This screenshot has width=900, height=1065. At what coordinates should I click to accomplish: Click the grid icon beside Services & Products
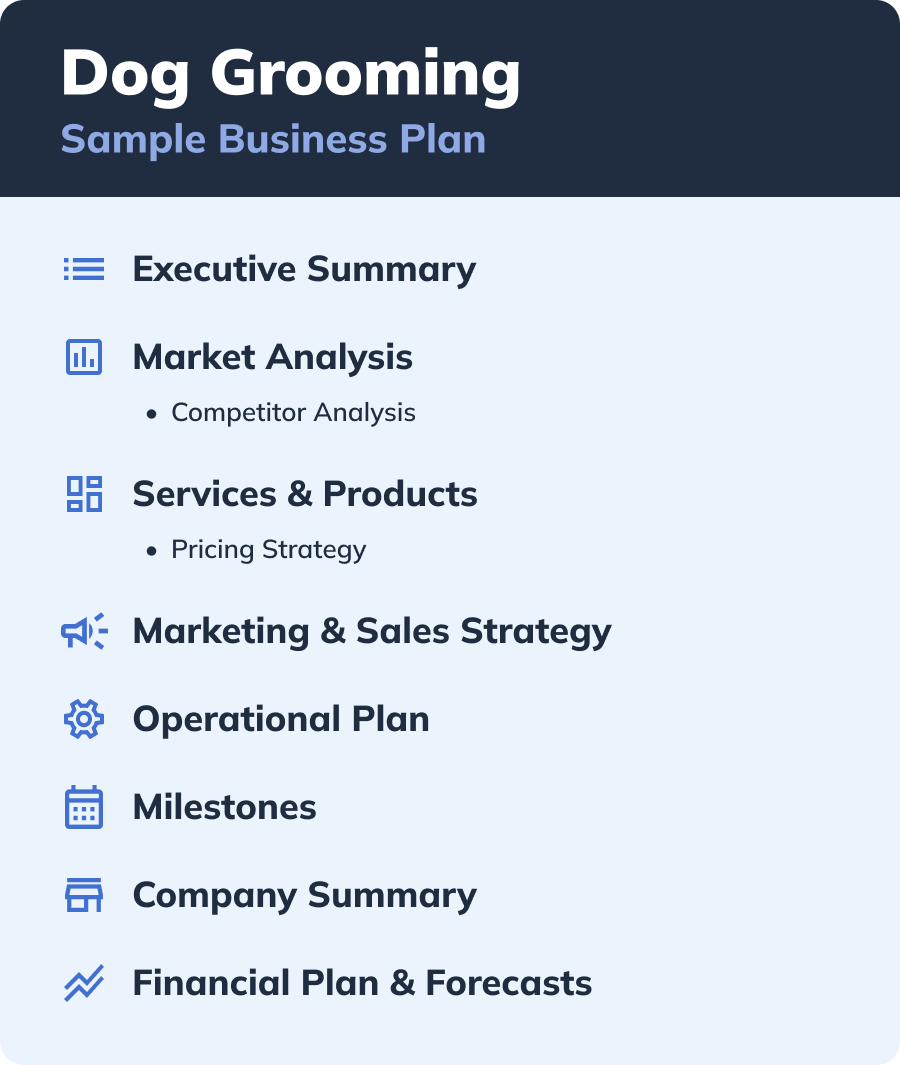point(84,494)
